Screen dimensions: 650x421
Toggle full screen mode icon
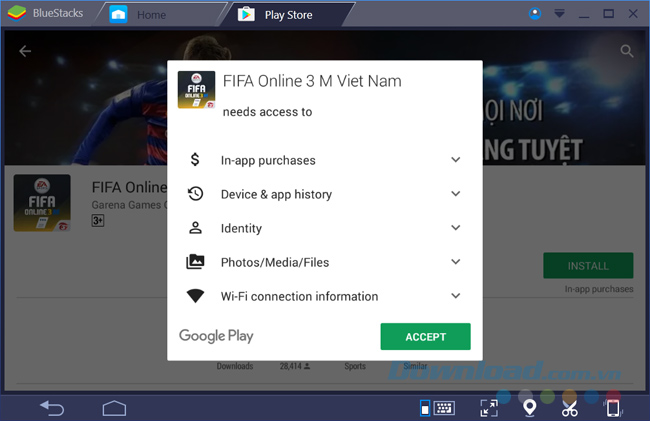tap(489, 408)
